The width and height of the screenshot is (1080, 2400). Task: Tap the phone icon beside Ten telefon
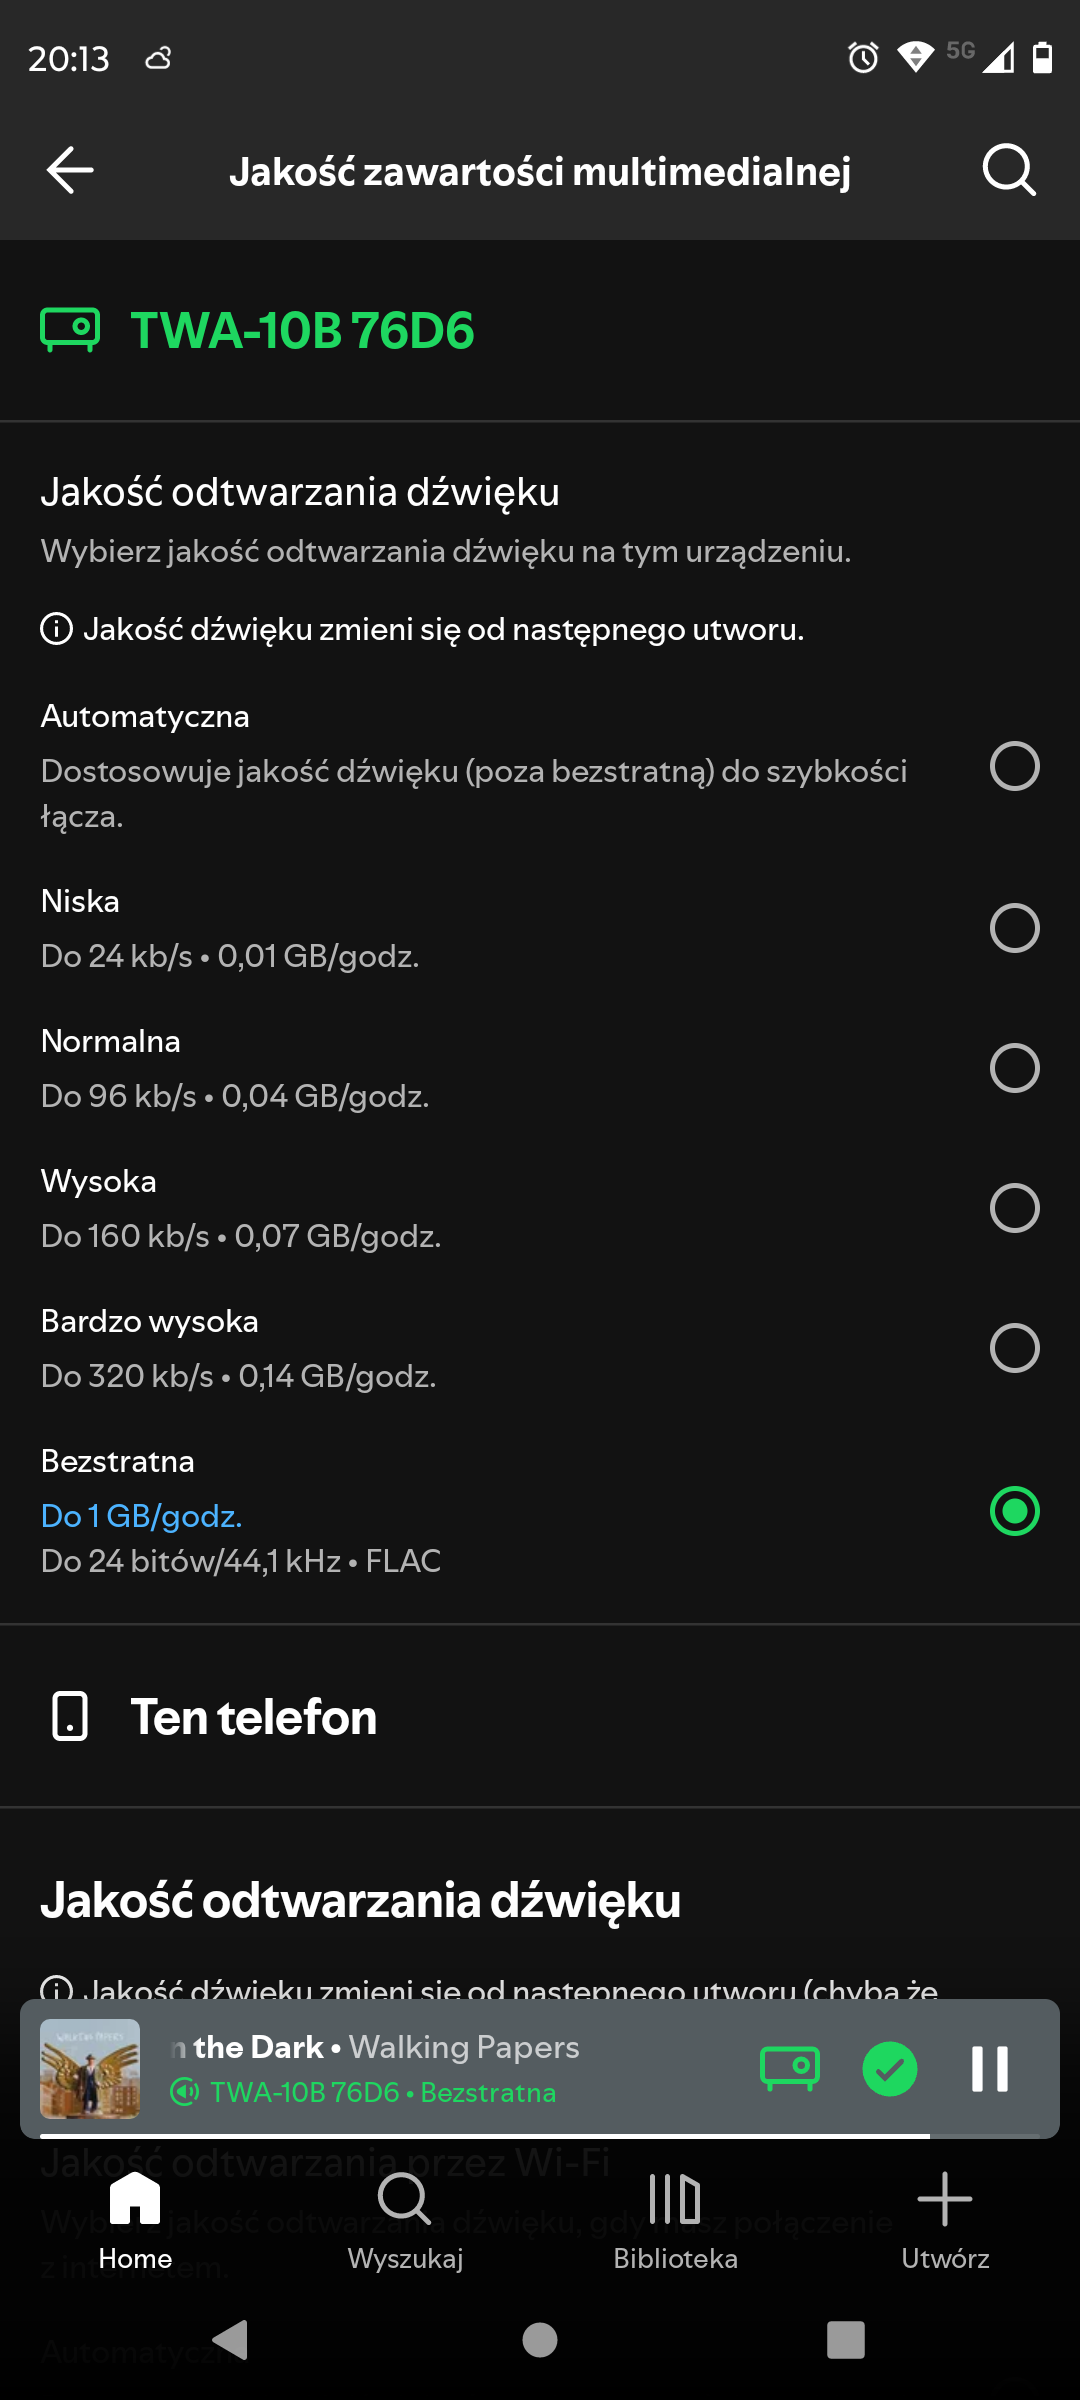[70, 1716]
